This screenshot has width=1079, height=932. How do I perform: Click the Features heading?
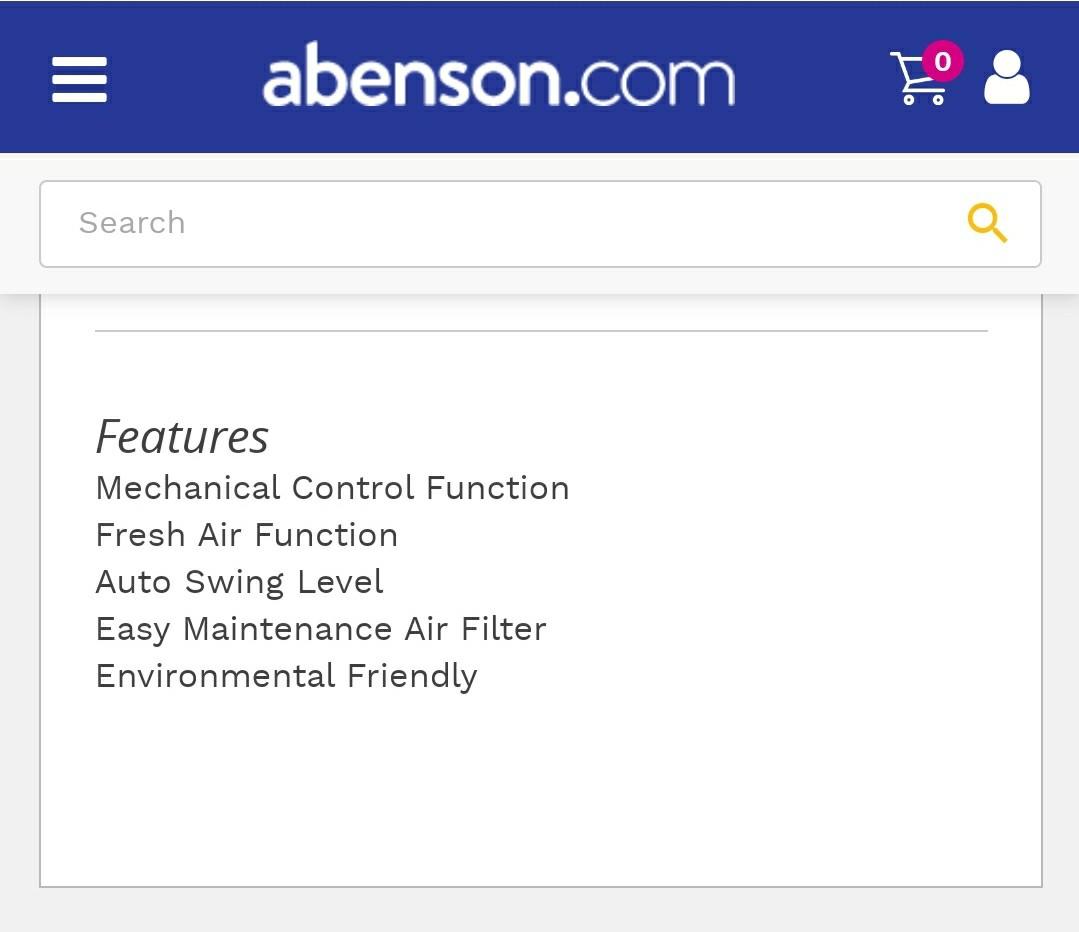tap(181, 437)
